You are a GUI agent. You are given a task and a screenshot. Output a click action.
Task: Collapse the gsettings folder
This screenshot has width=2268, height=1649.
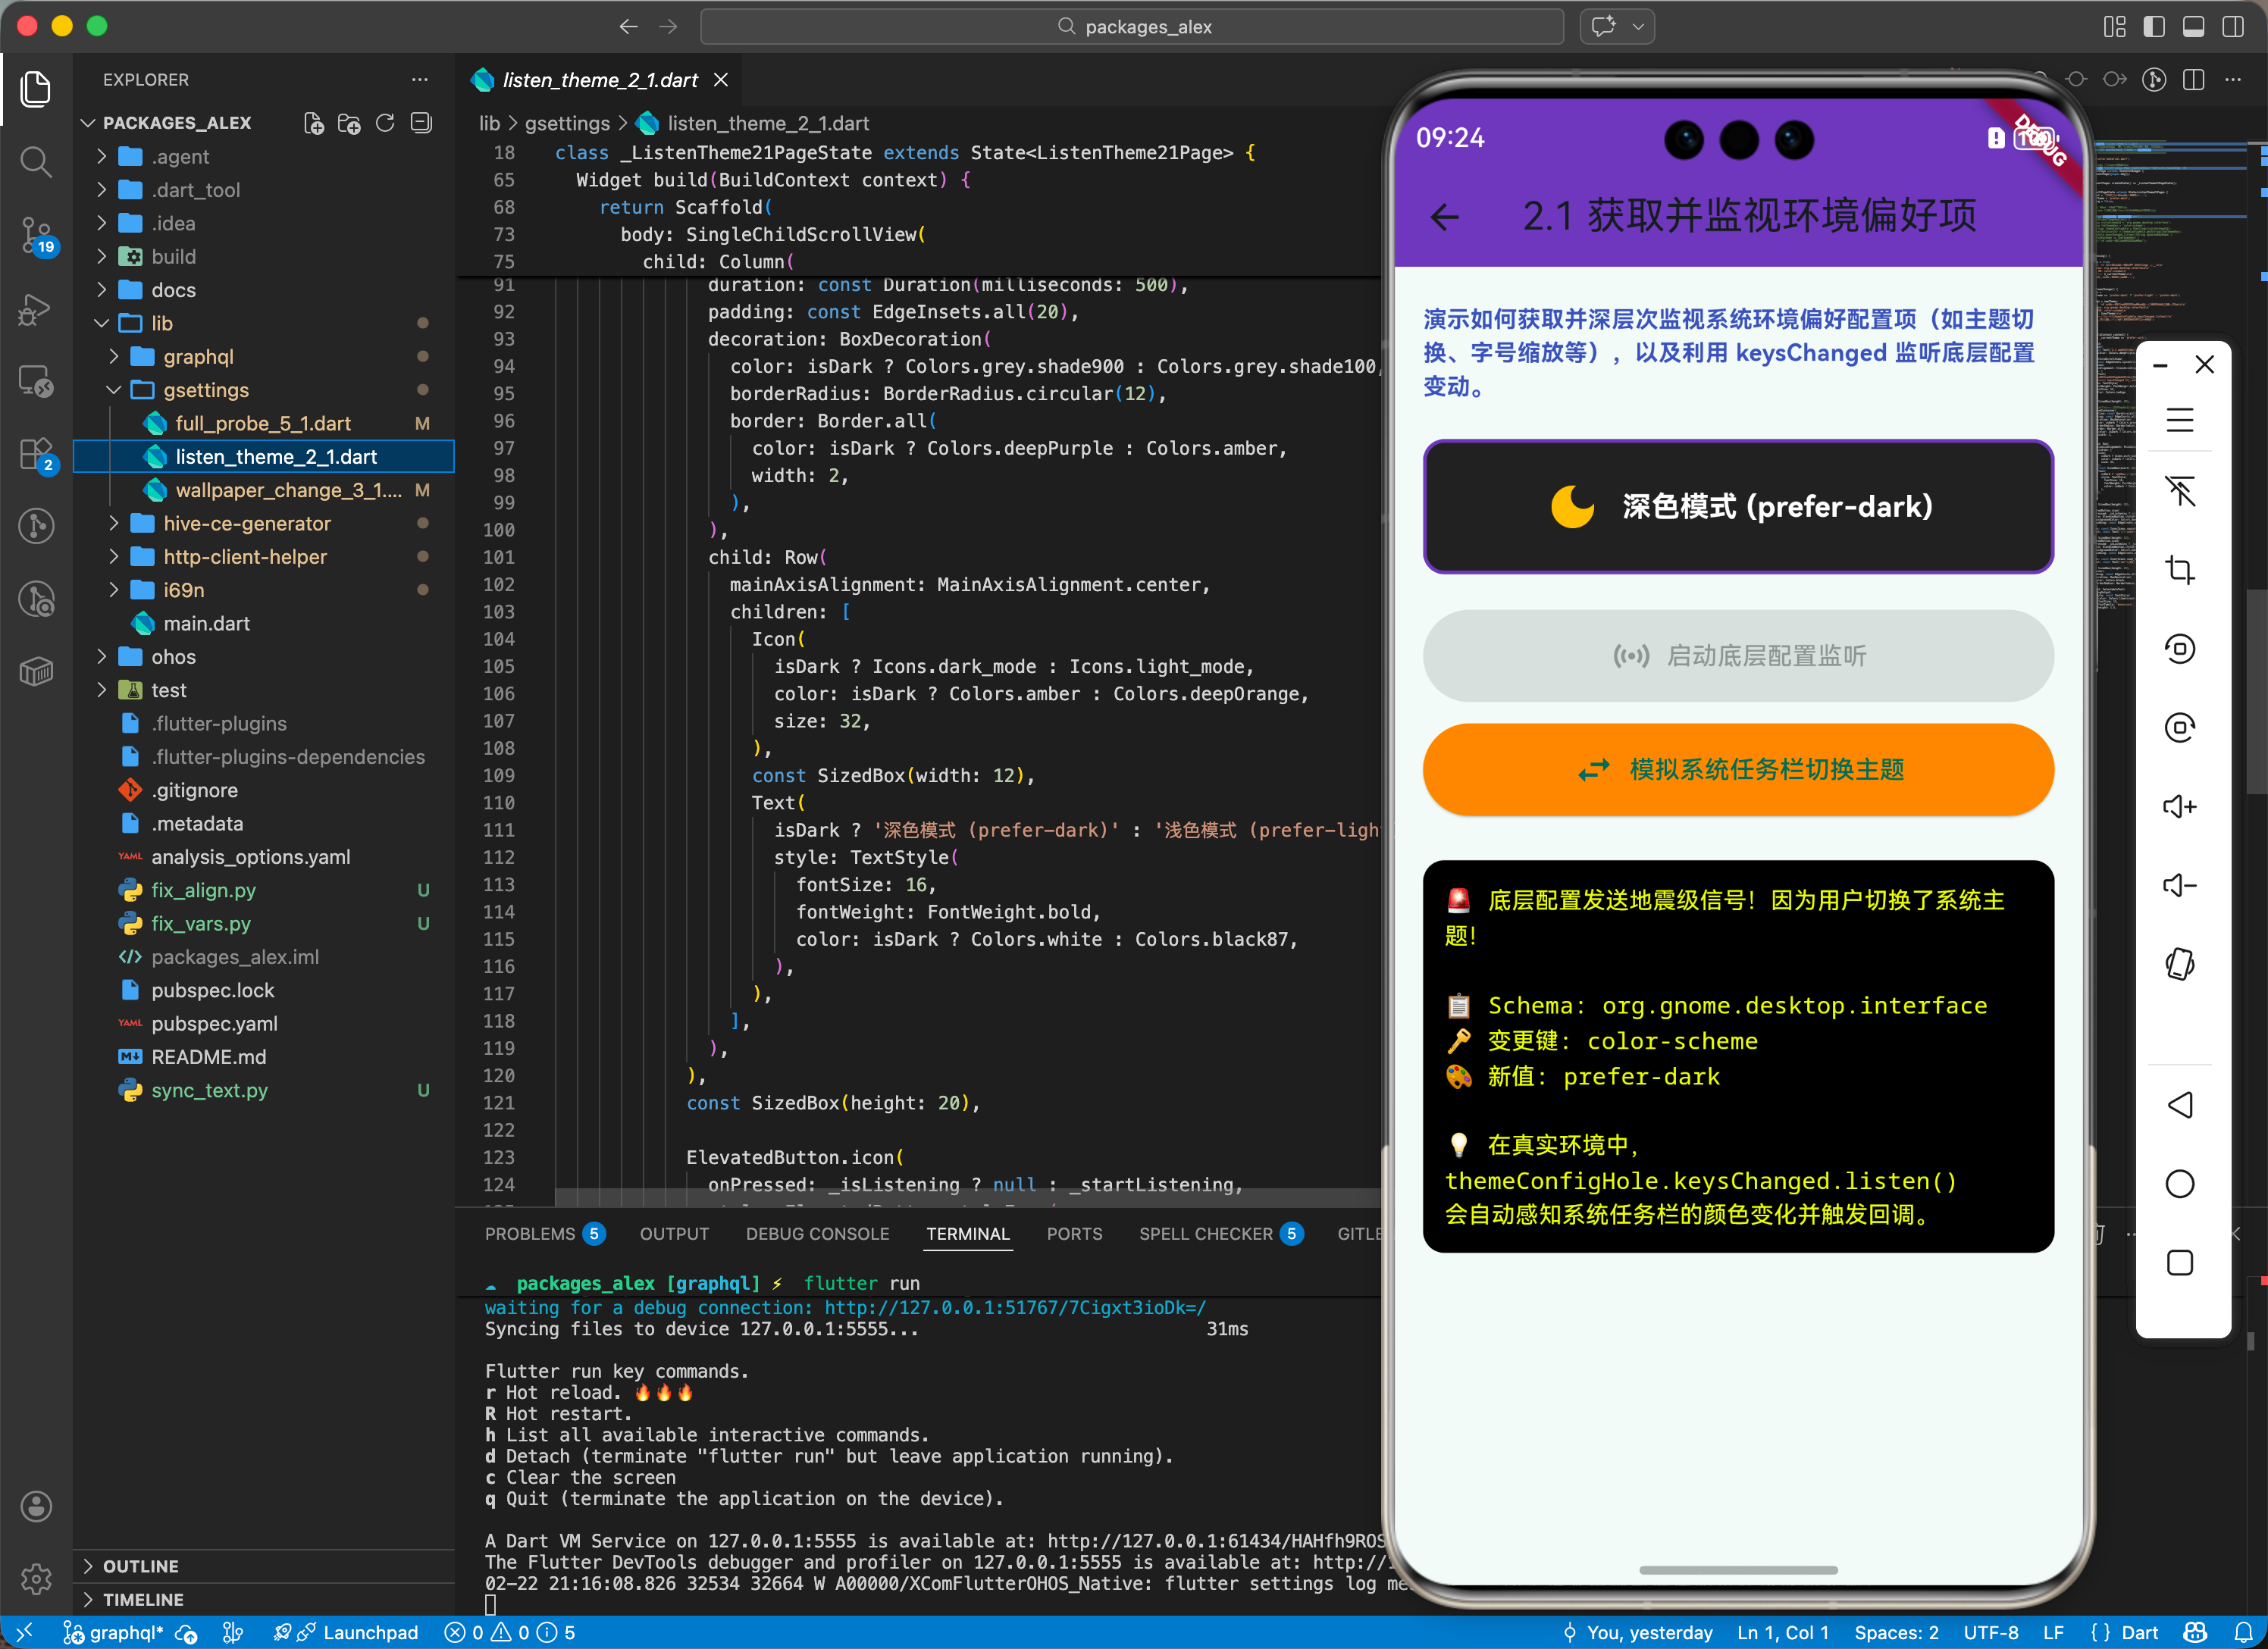[205, 390]
